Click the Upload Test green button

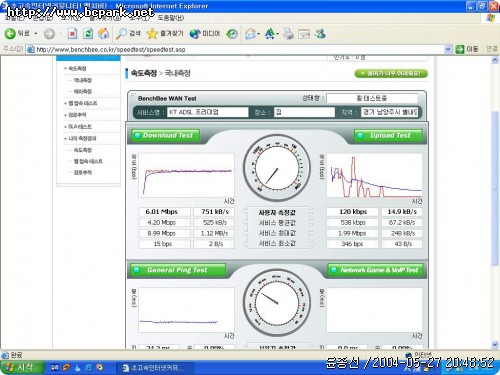pyautogui.click(x=388, y=135)
